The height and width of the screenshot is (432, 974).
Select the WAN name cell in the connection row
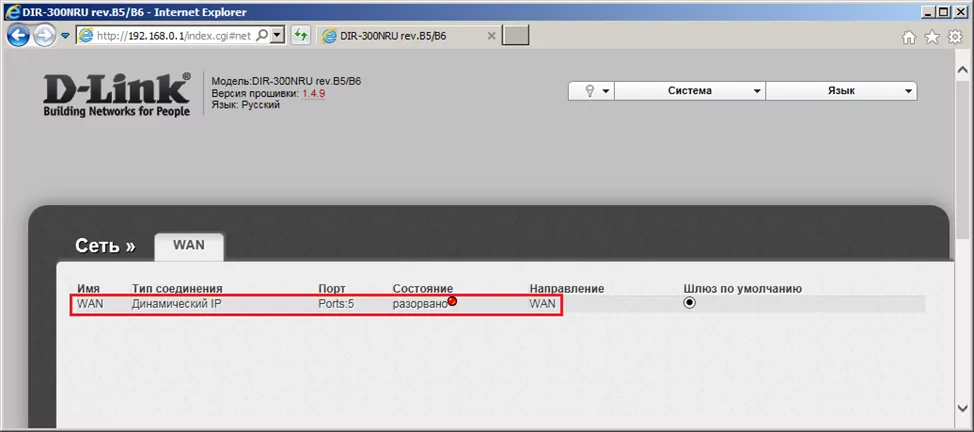90,304
